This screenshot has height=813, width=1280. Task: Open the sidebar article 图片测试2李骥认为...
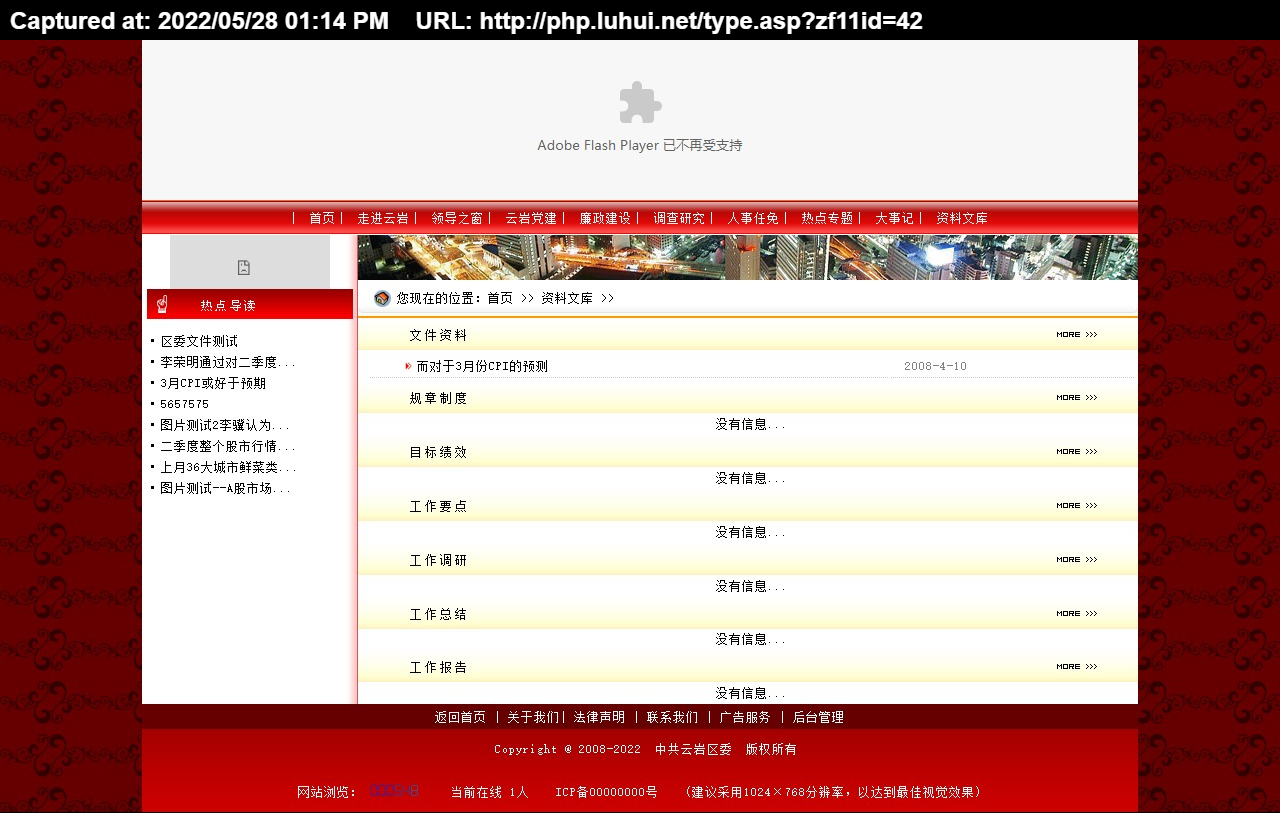point(225,425)
